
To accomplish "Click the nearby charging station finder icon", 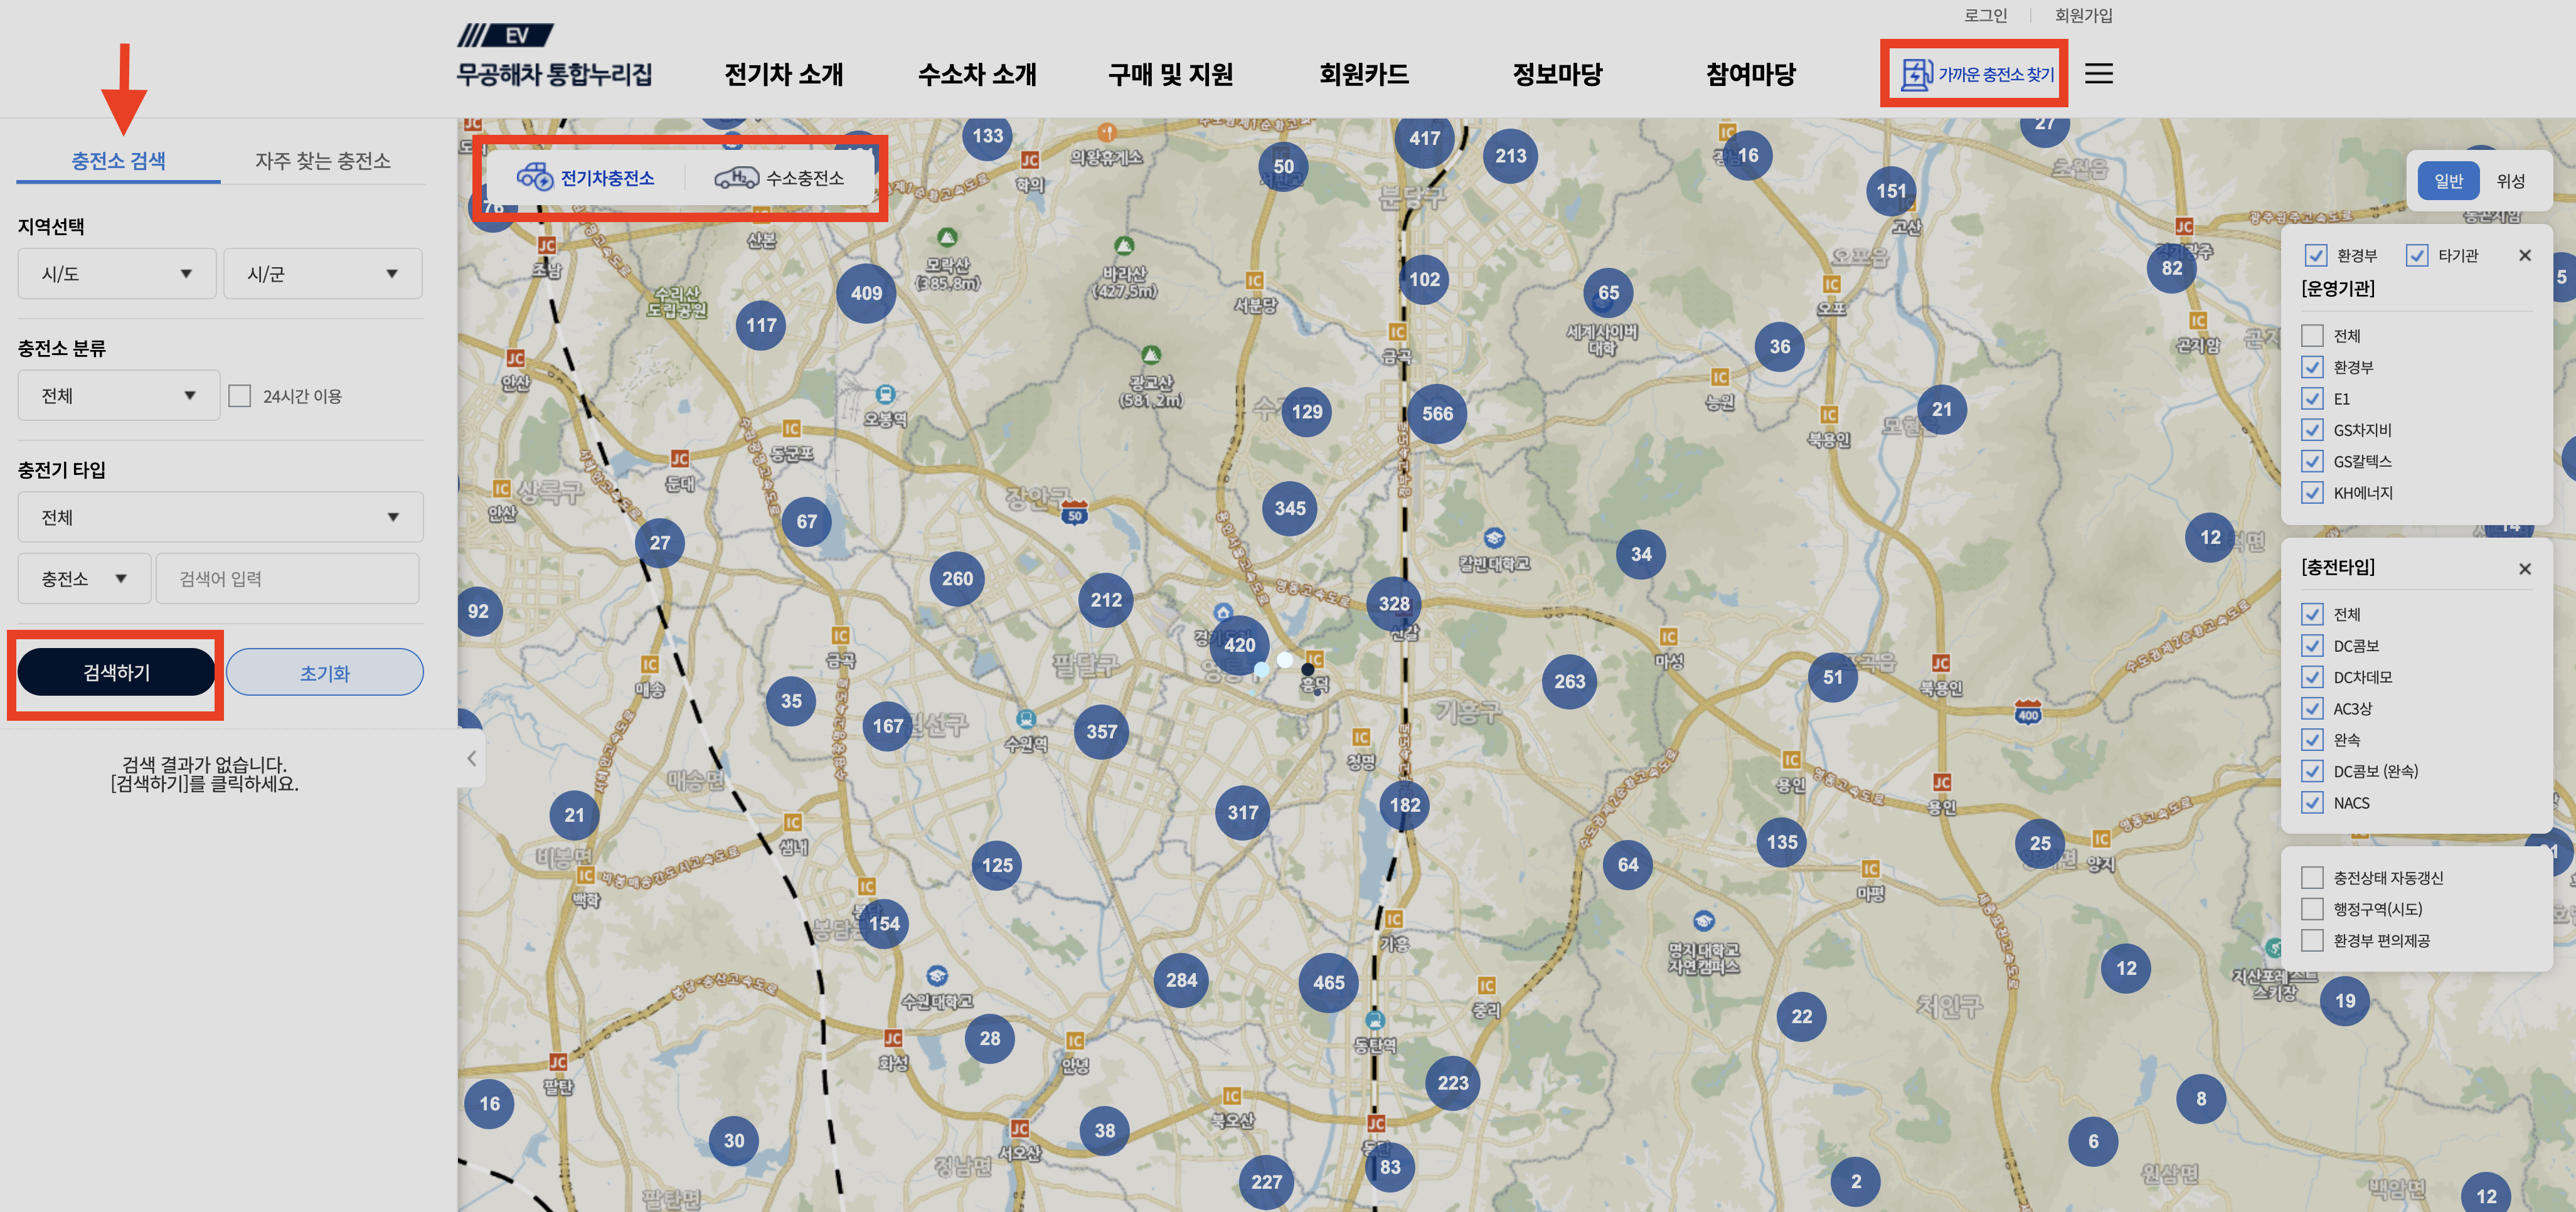I will [1916, 74].
